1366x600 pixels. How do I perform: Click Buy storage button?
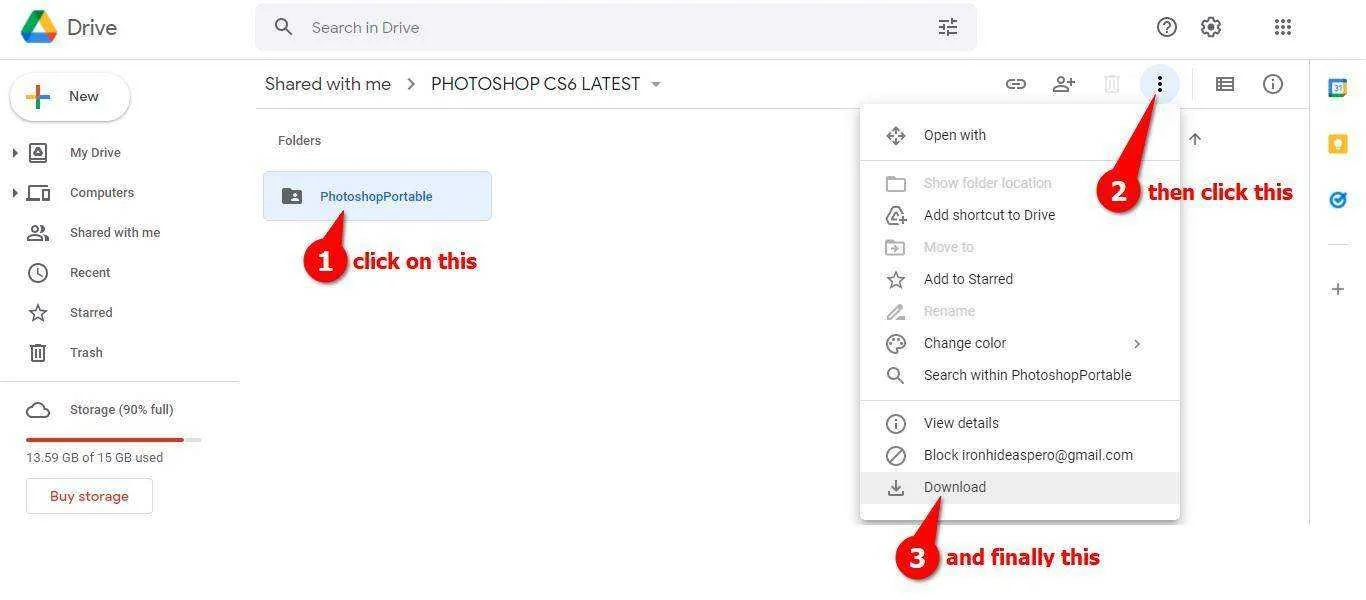pyautogui.click(x=89, y=496)
